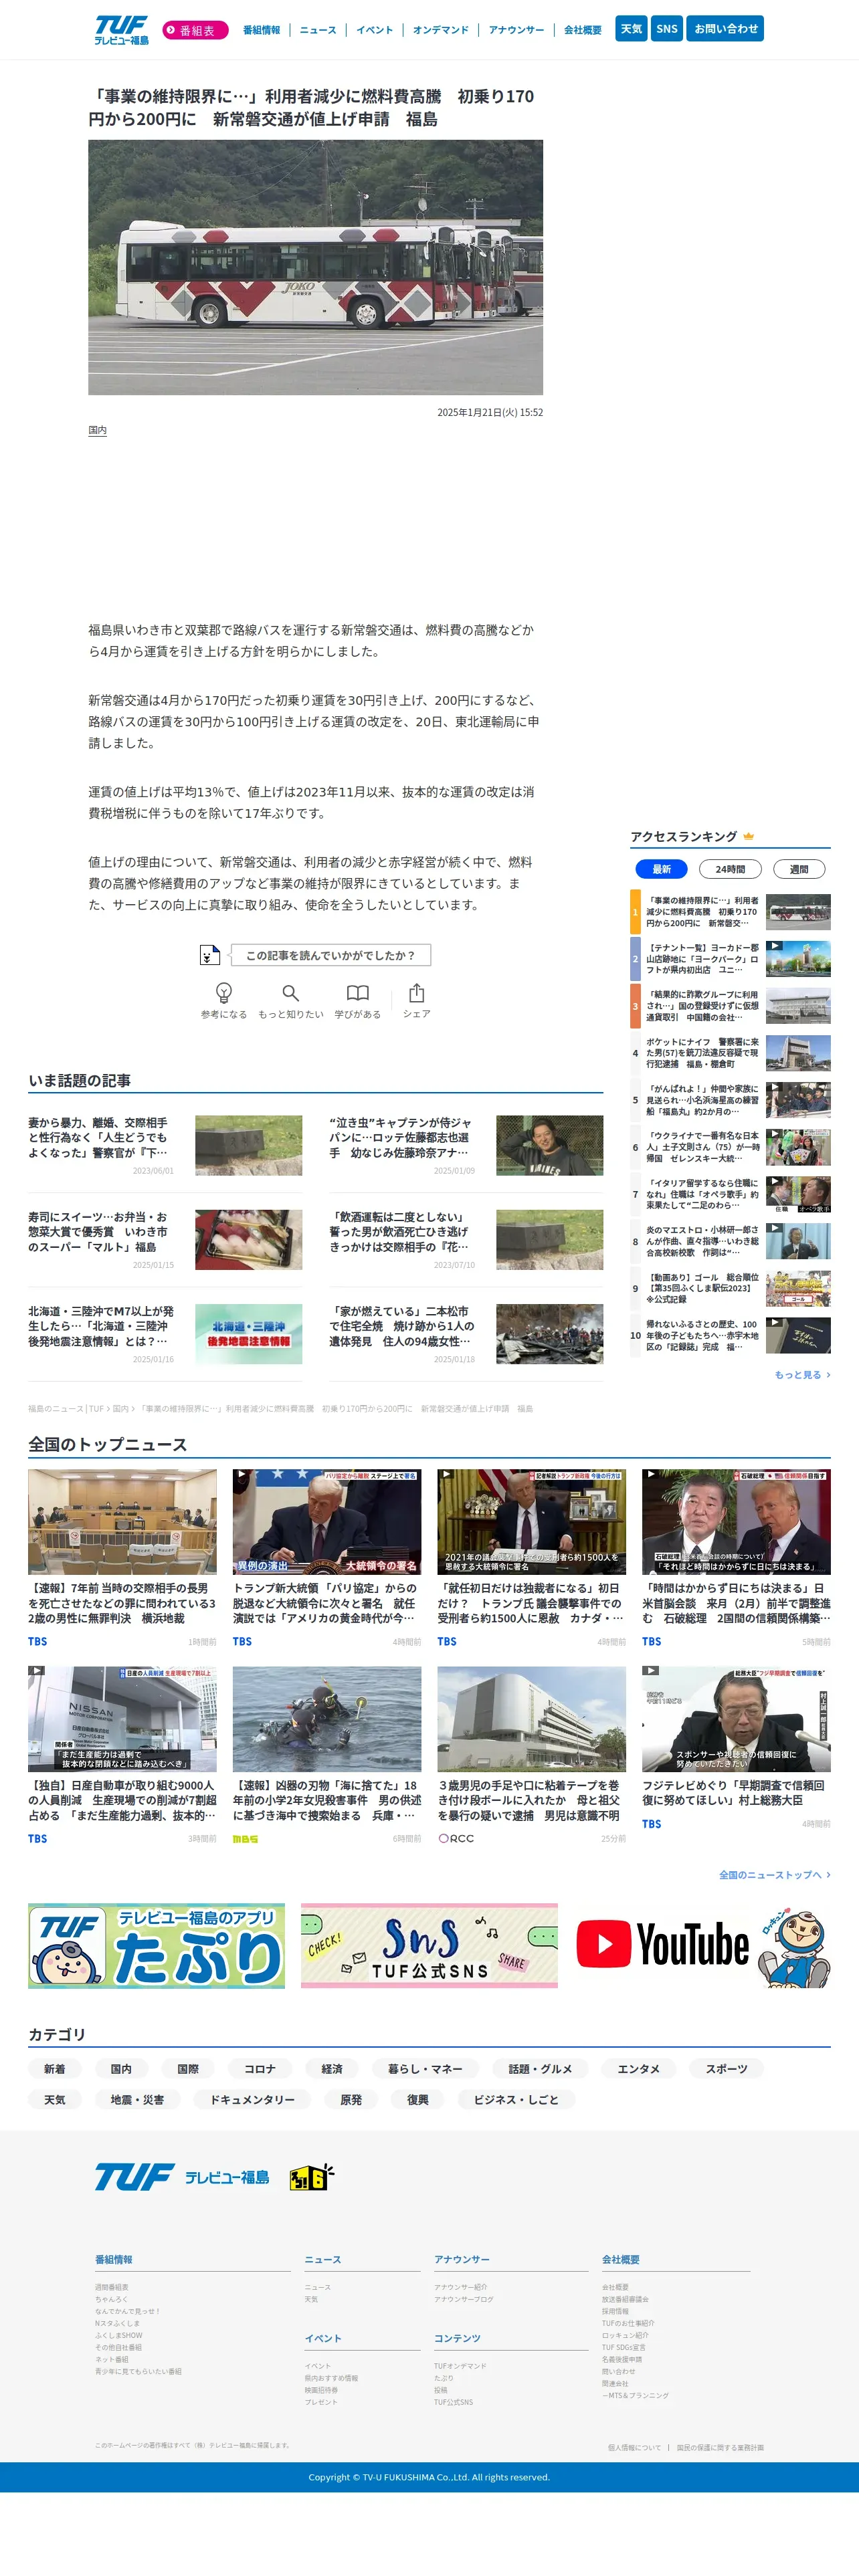Play the 日産自動車 news video thumbnail
This screenshot has height=2576, width=859.
(122, 1719)
